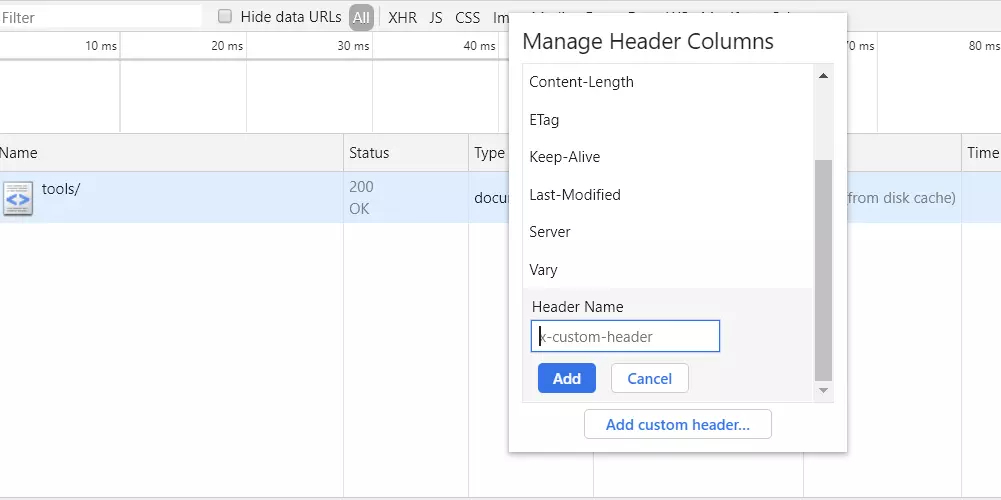Click Add custom header button
Viewport: 1001px width, 500px height.
click(677, 424)
